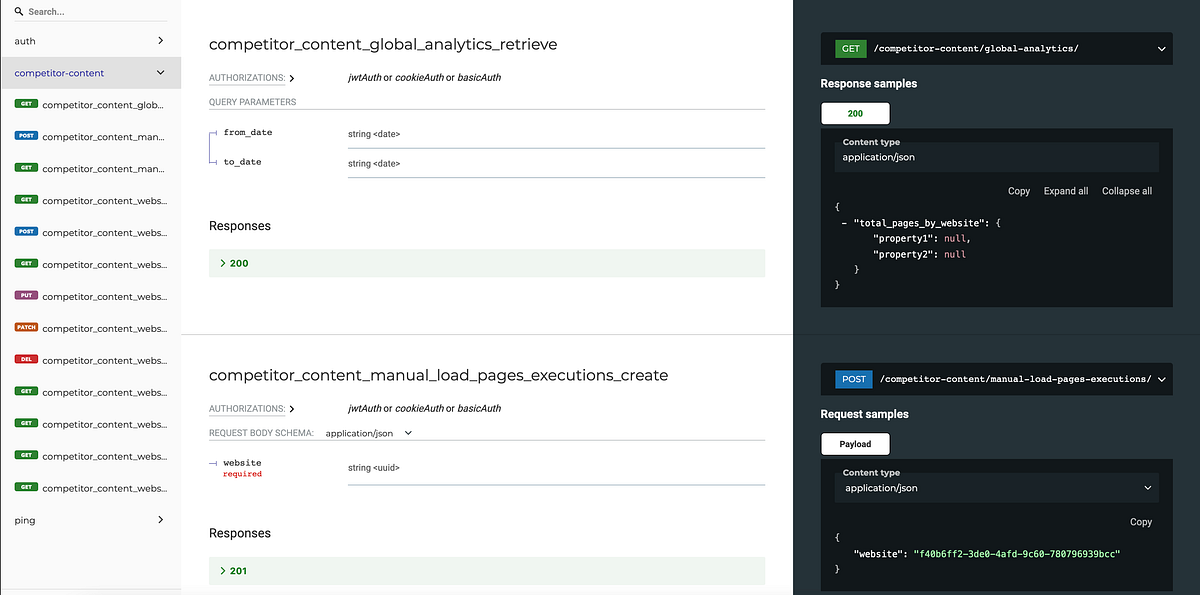The image size is (1200, 595).
Task: Click the POST badge beside /competitor-content/manual-load-pages-executions/
Action: tap(854, 378)
